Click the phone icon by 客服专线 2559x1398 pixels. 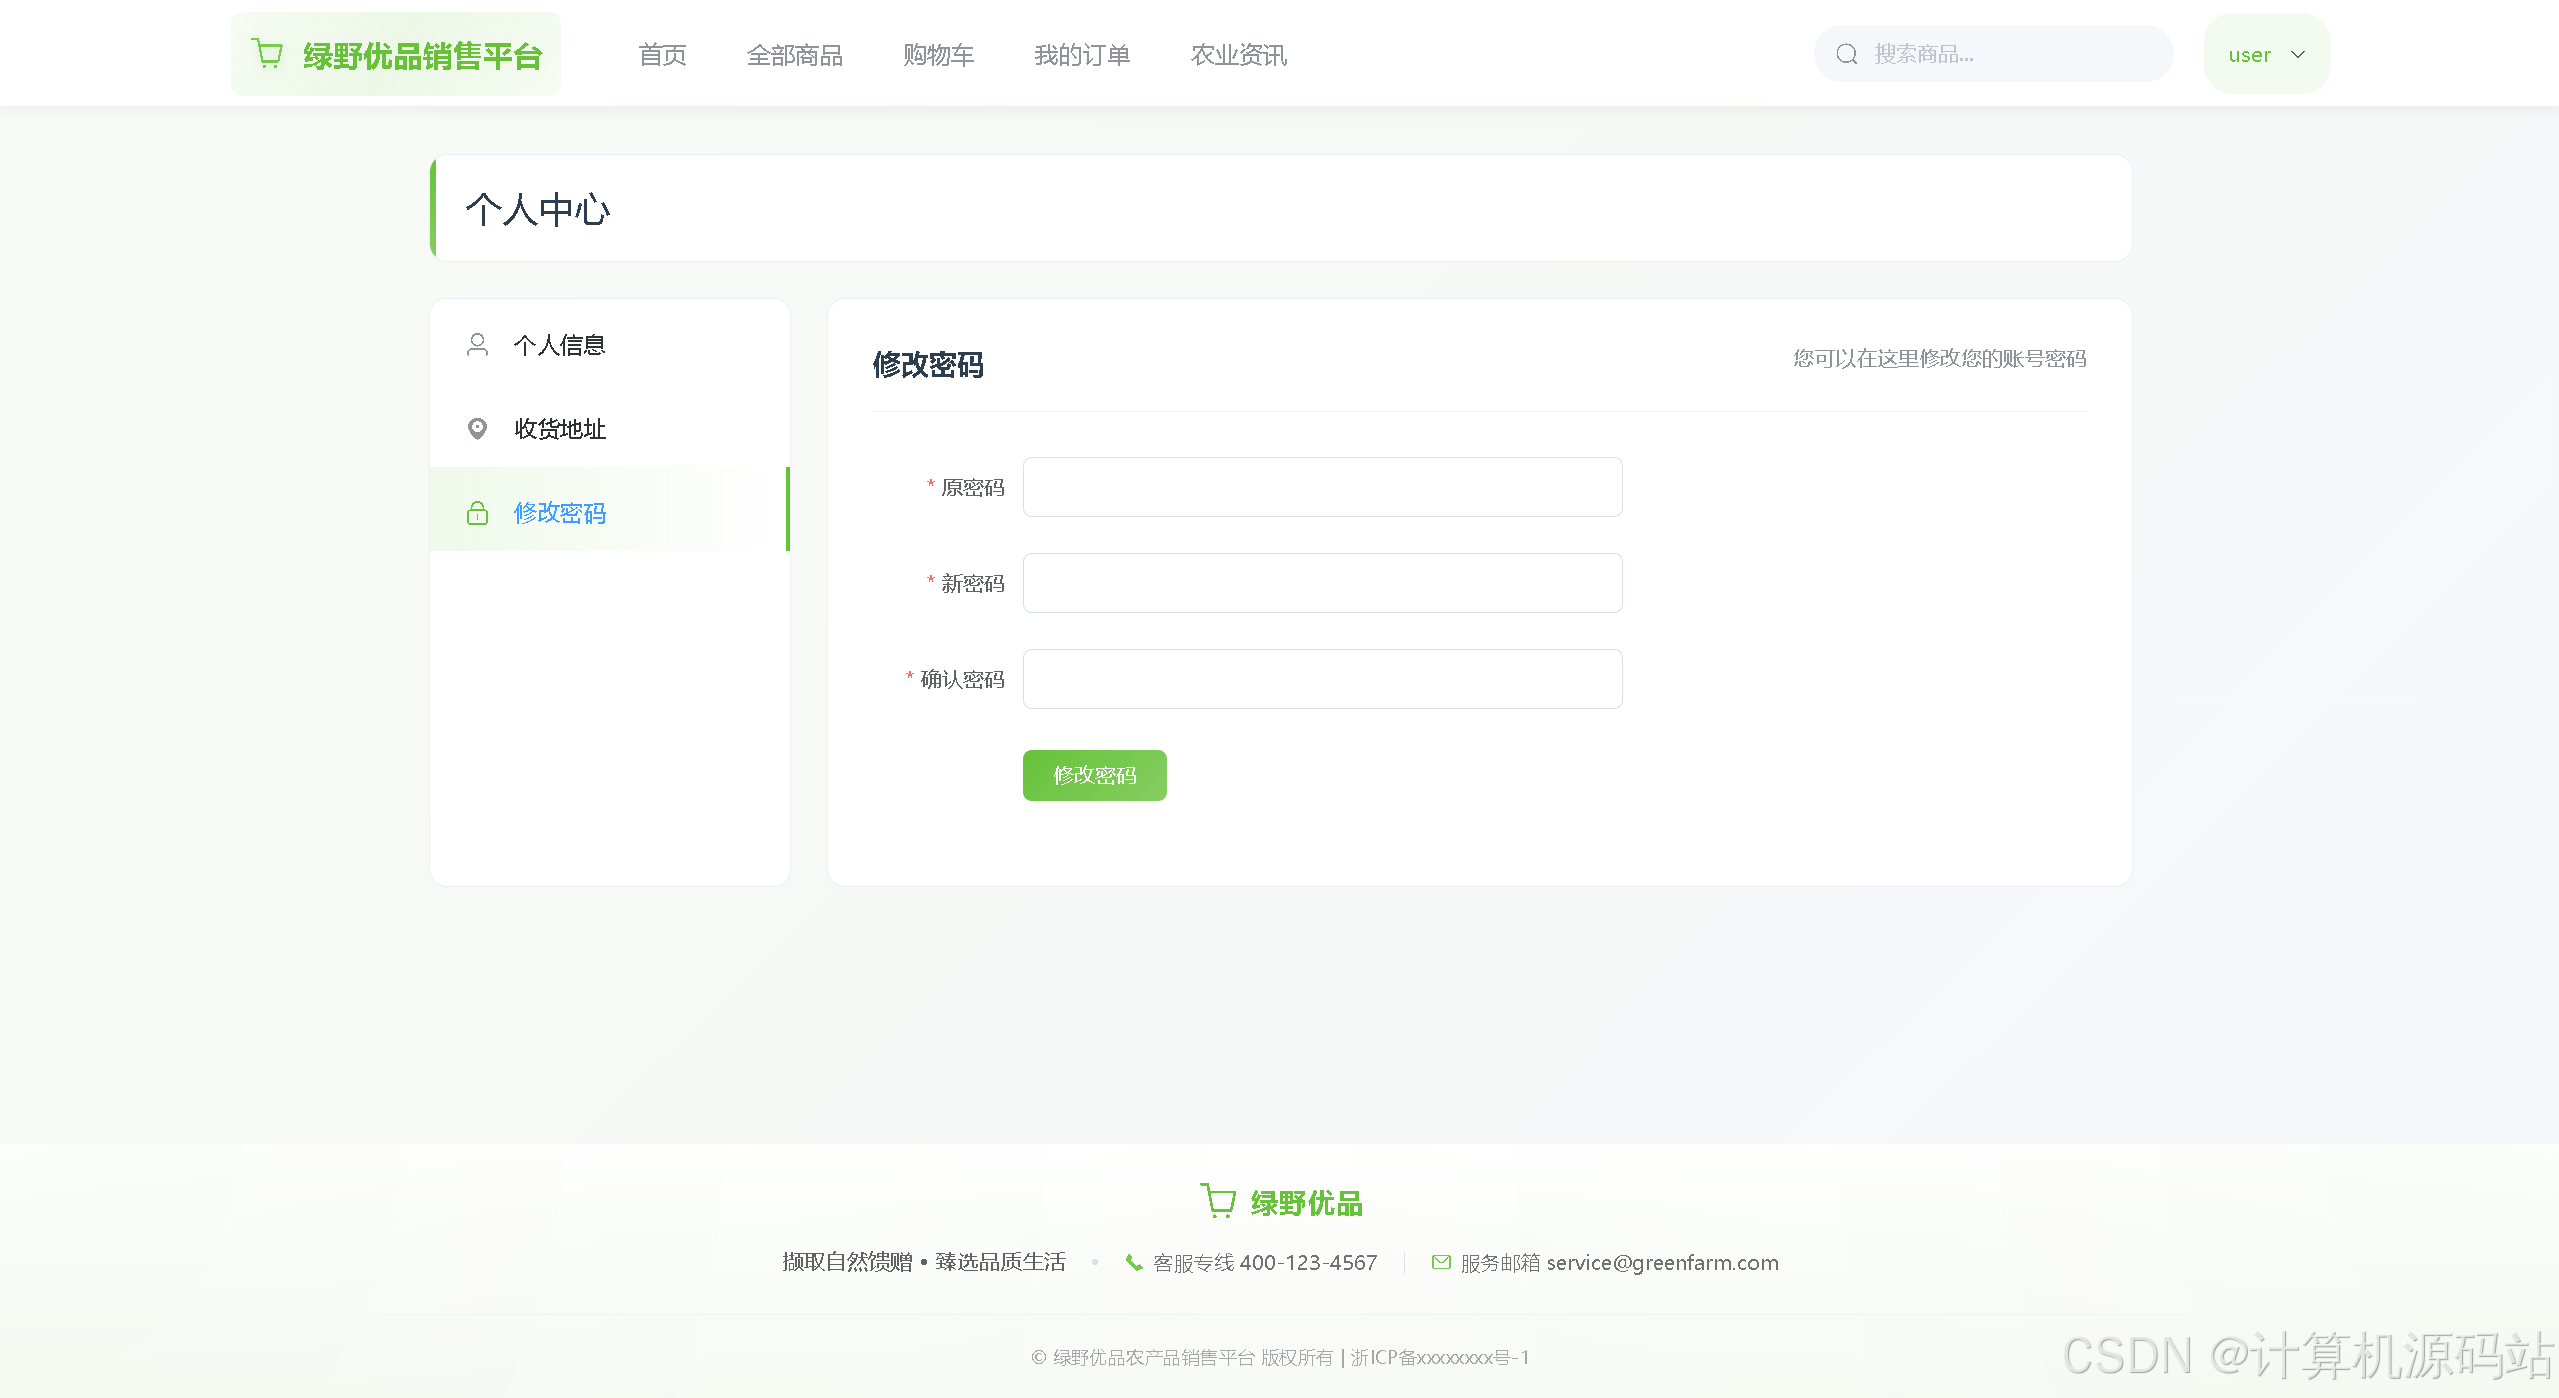pos(1133,1262)
